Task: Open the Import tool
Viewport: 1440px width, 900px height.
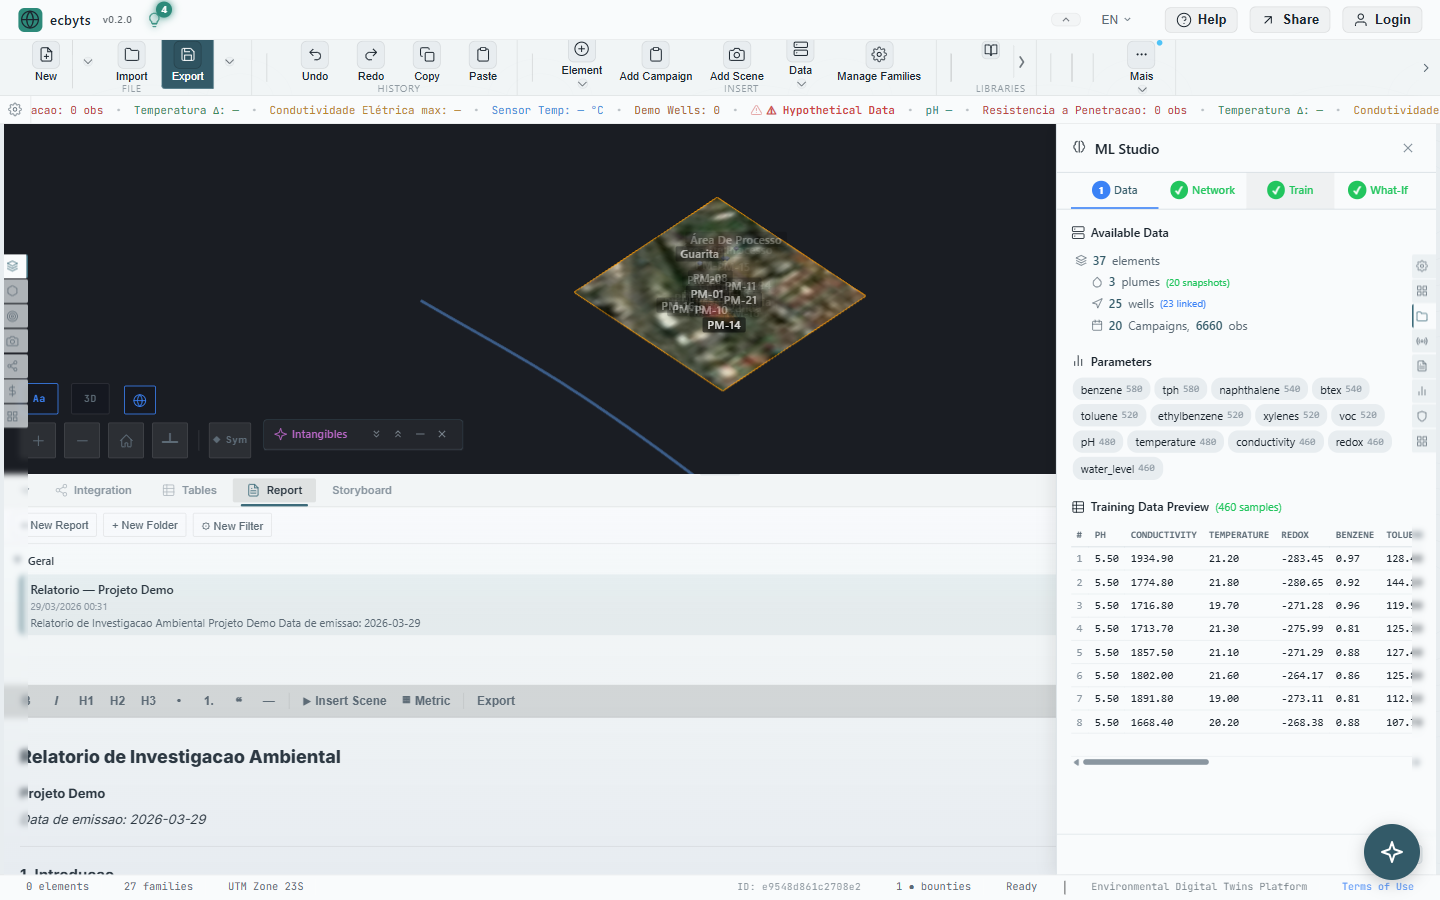Action: (131, 62)
